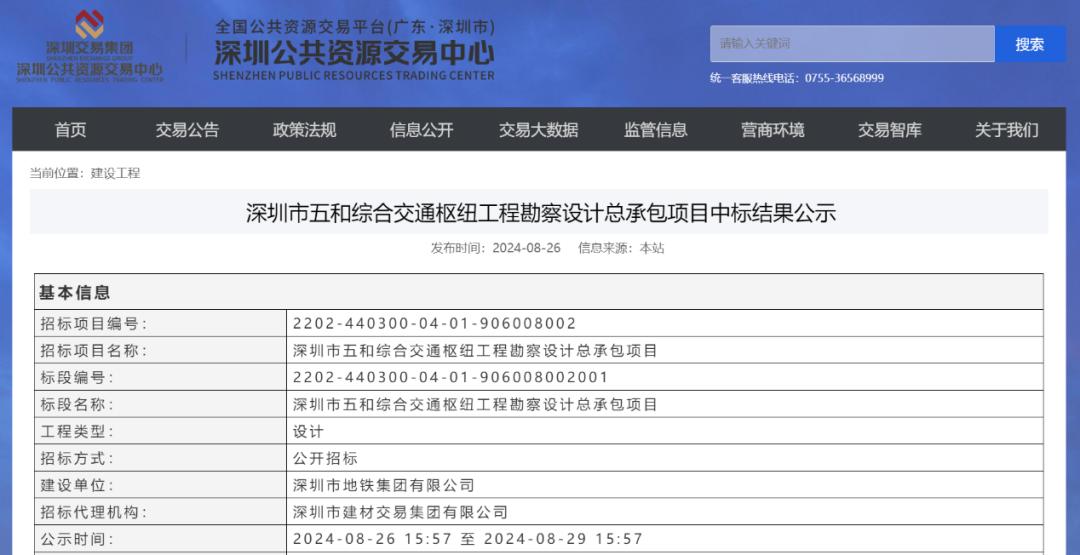Click the 招标项目名称 value cell
This screenshot has width=1080, height=555.
[x=665, y=350]
